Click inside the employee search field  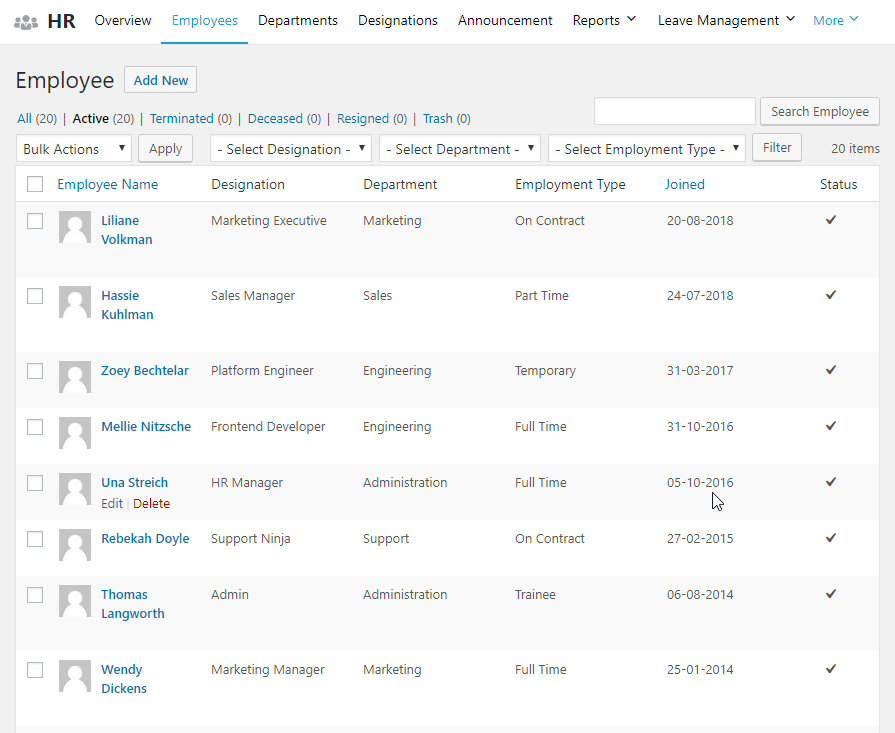coord(674,111)
